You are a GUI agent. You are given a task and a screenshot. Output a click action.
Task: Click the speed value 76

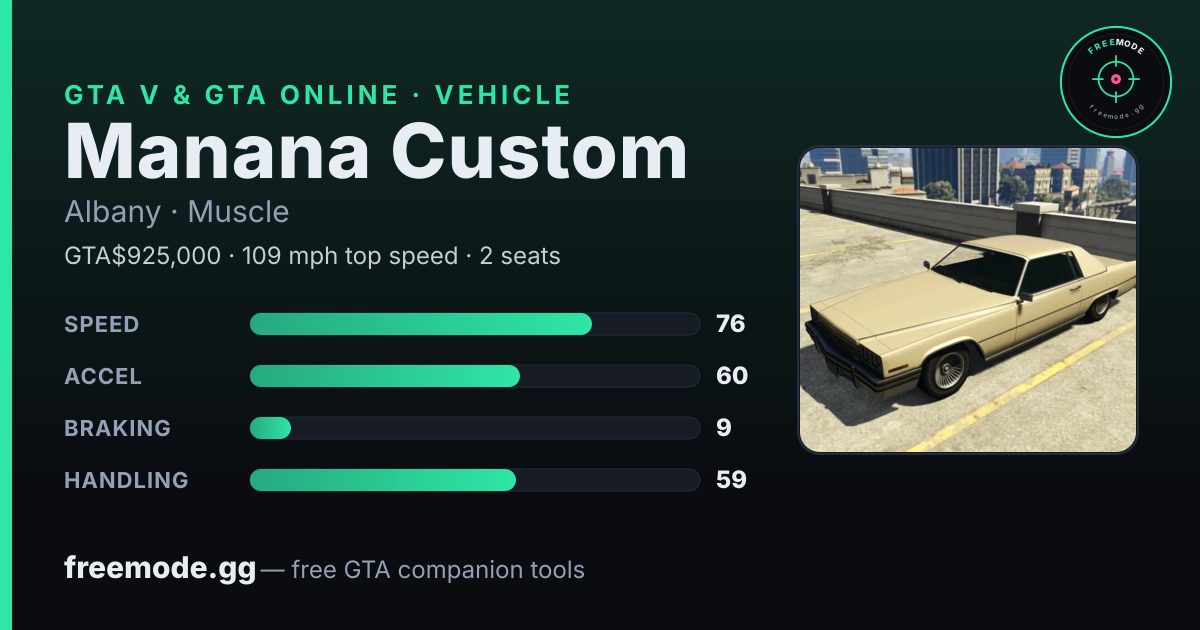click(731, 324)
